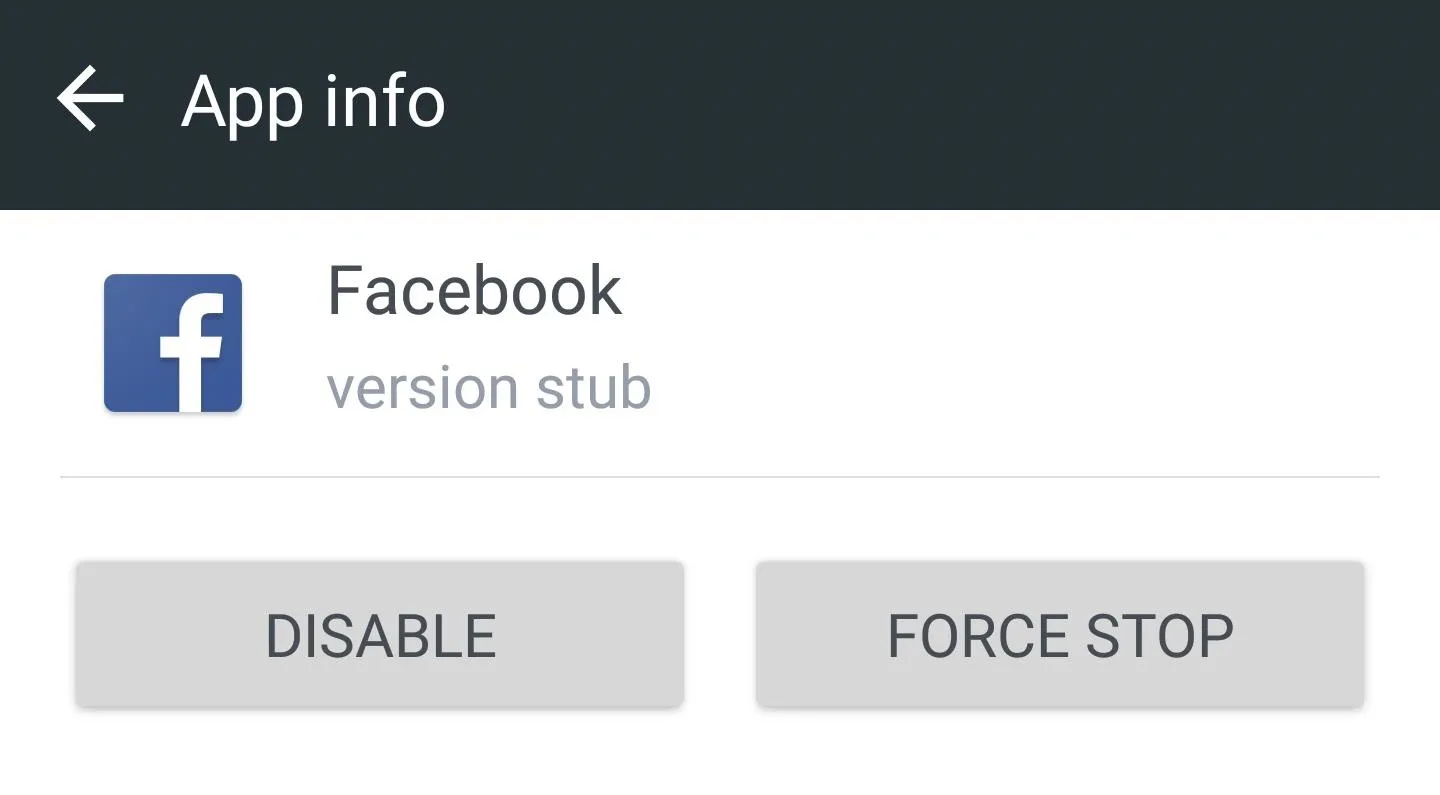Viewport: 1440px width, 795px height.
Task: Tap the back arrow in the header
Action: (90, 99)
